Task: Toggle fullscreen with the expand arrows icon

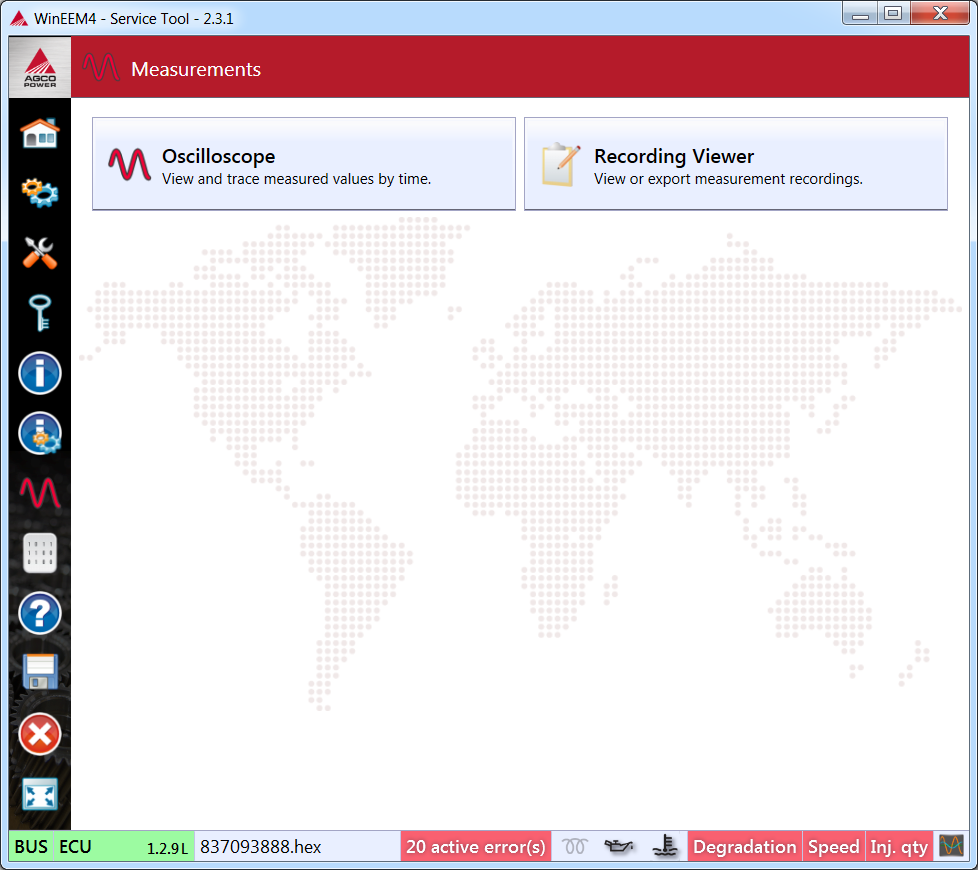Action: point(40,794)
